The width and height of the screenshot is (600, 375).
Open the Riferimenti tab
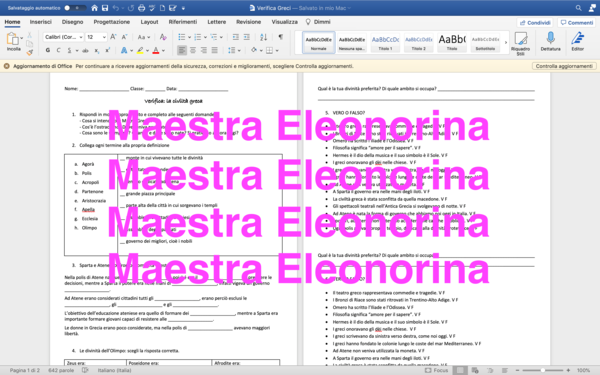click(183, 22)
